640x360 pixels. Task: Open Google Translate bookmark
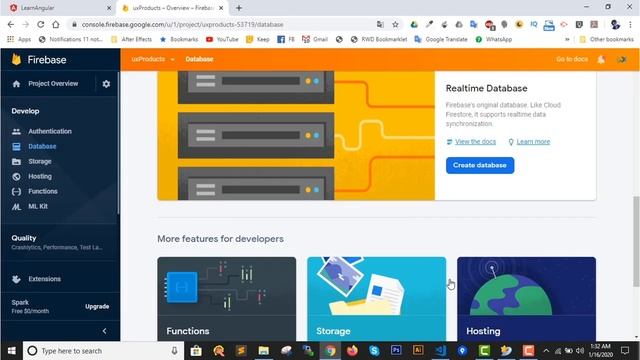441,39
